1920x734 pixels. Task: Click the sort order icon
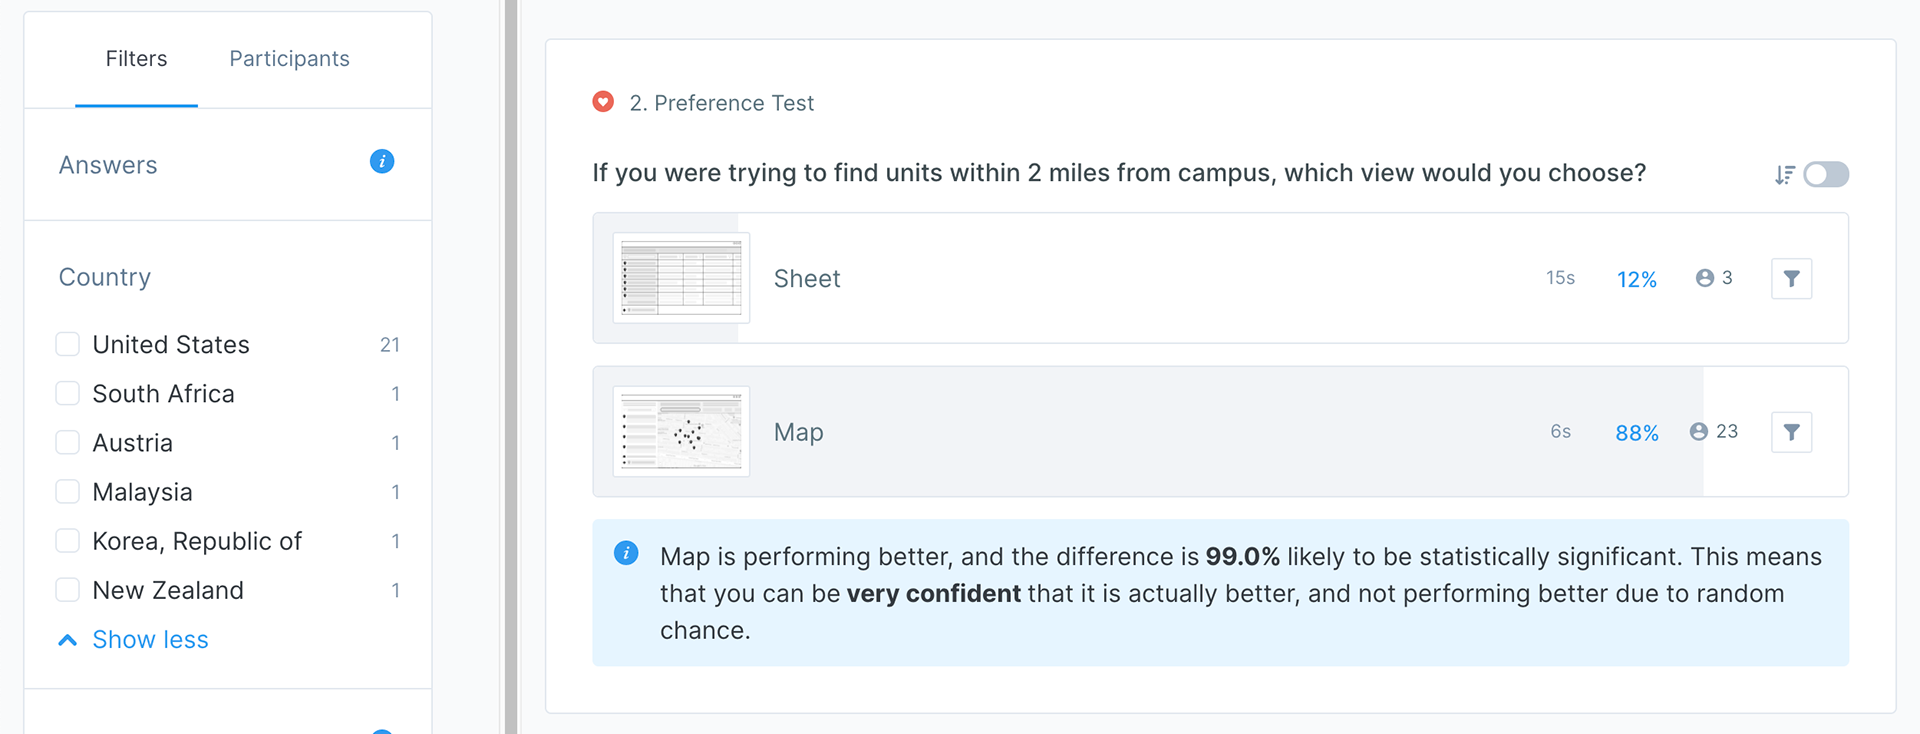1785,175
